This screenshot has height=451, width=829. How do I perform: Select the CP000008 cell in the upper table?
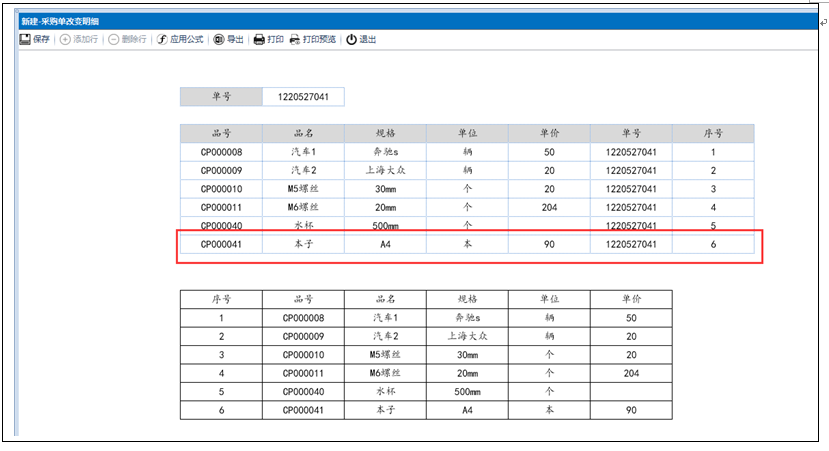(x=221, y=153)
